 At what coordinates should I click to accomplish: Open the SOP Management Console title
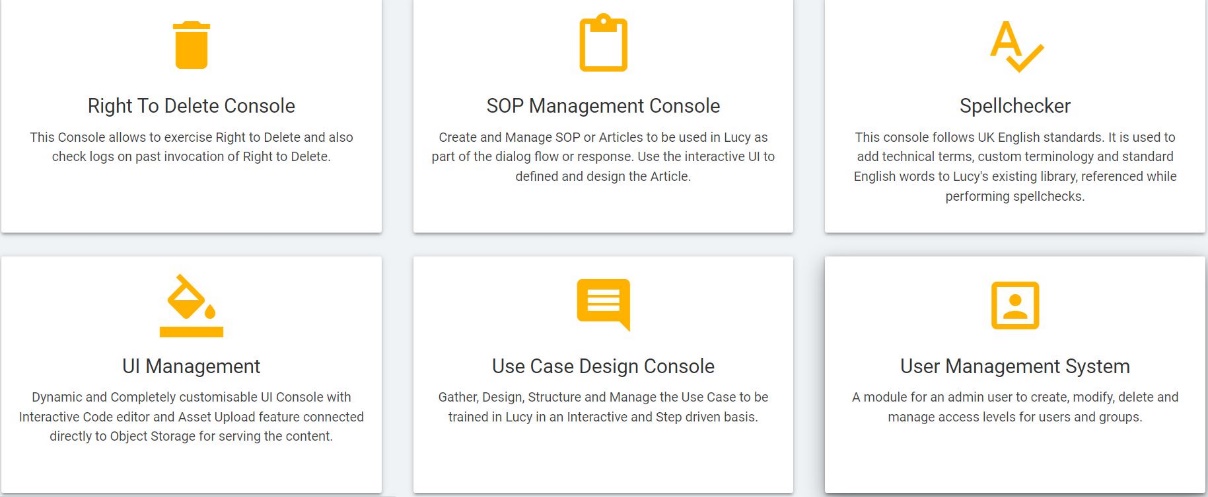[603, 106]
